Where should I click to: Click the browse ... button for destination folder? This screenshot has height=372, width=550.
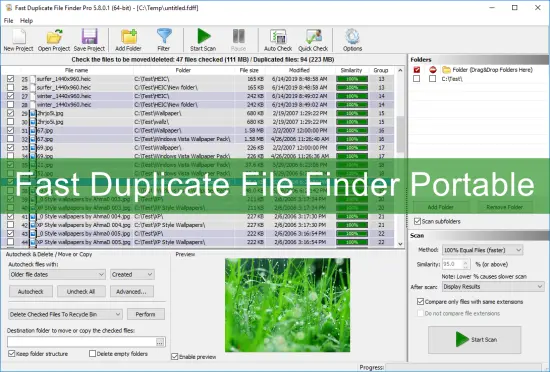[x=160, y=342]
